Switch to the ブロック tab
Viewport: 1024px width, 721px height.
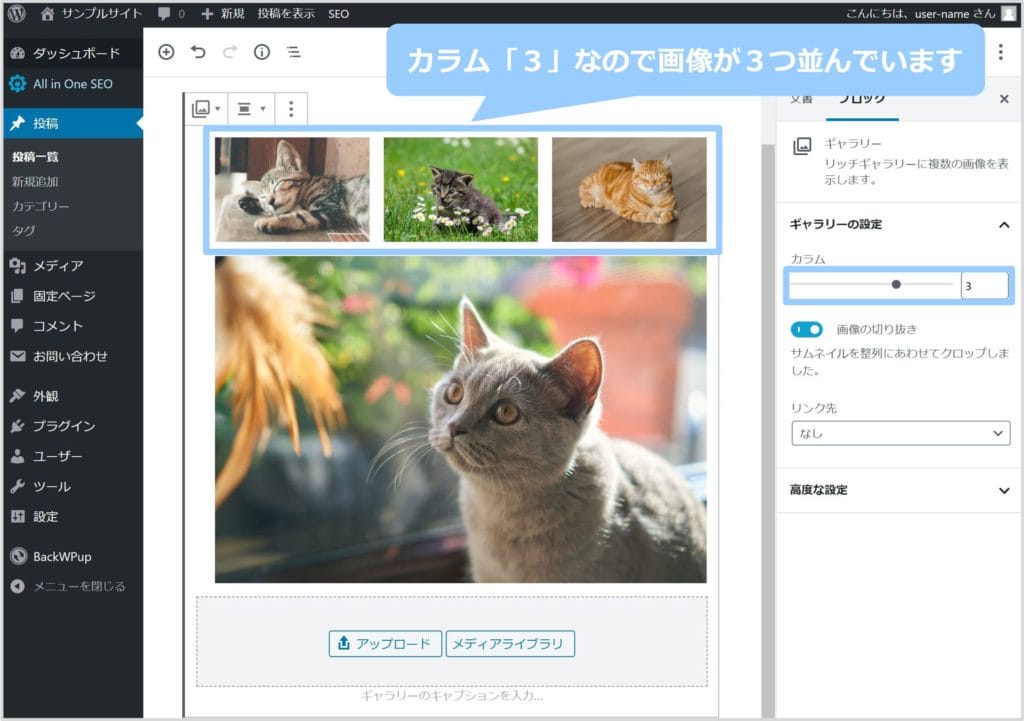(861, 99)
